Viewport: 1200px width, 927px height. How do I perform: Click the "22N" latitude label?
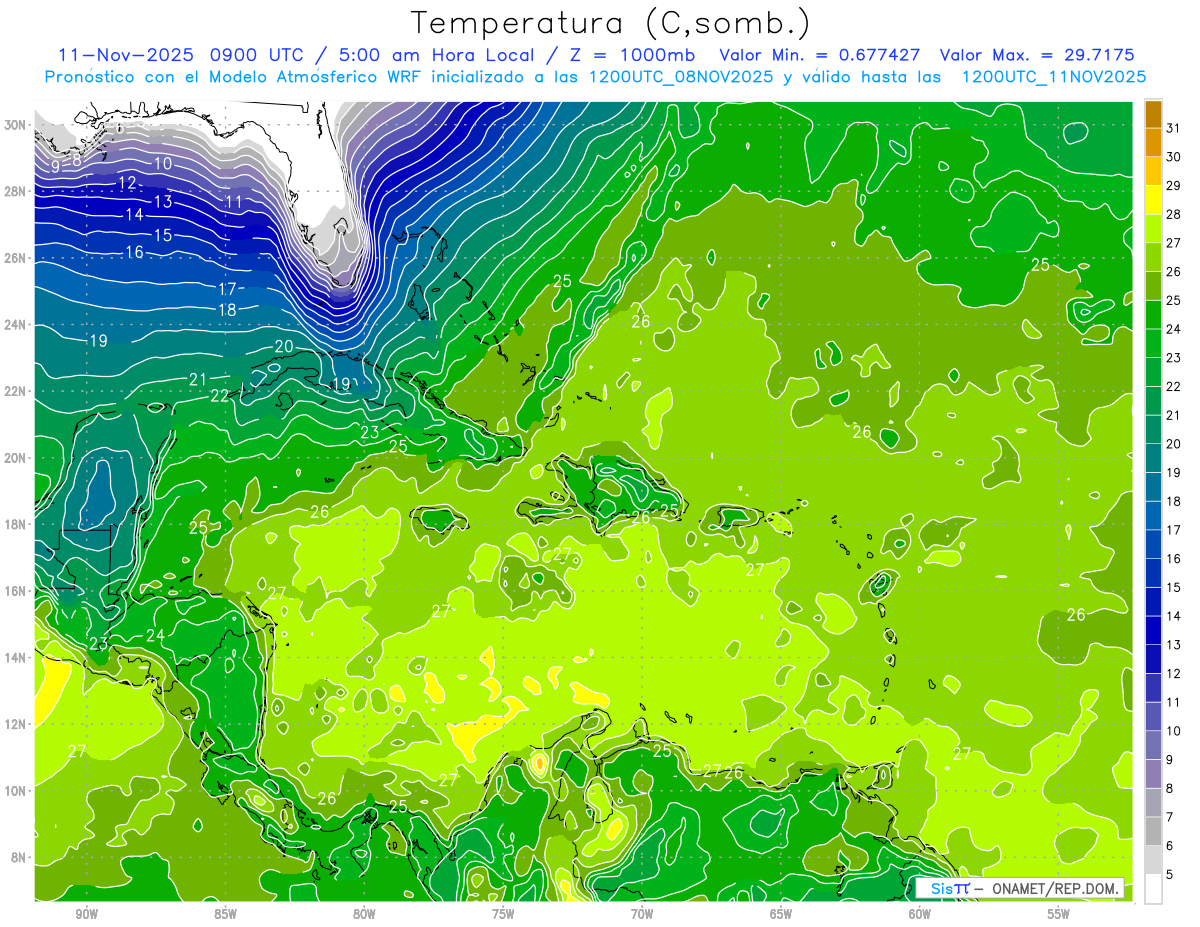[x=16, y=391]
